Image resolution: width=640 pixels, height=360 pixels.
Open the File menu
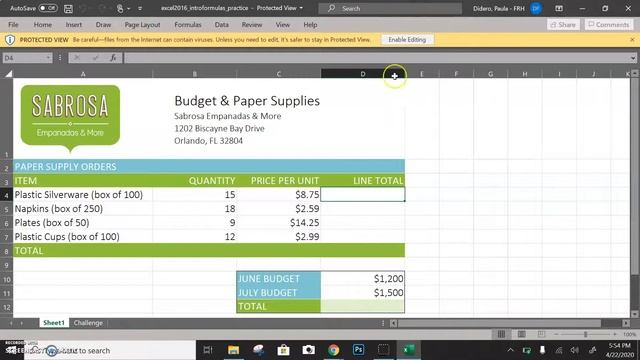coord(13,25)
